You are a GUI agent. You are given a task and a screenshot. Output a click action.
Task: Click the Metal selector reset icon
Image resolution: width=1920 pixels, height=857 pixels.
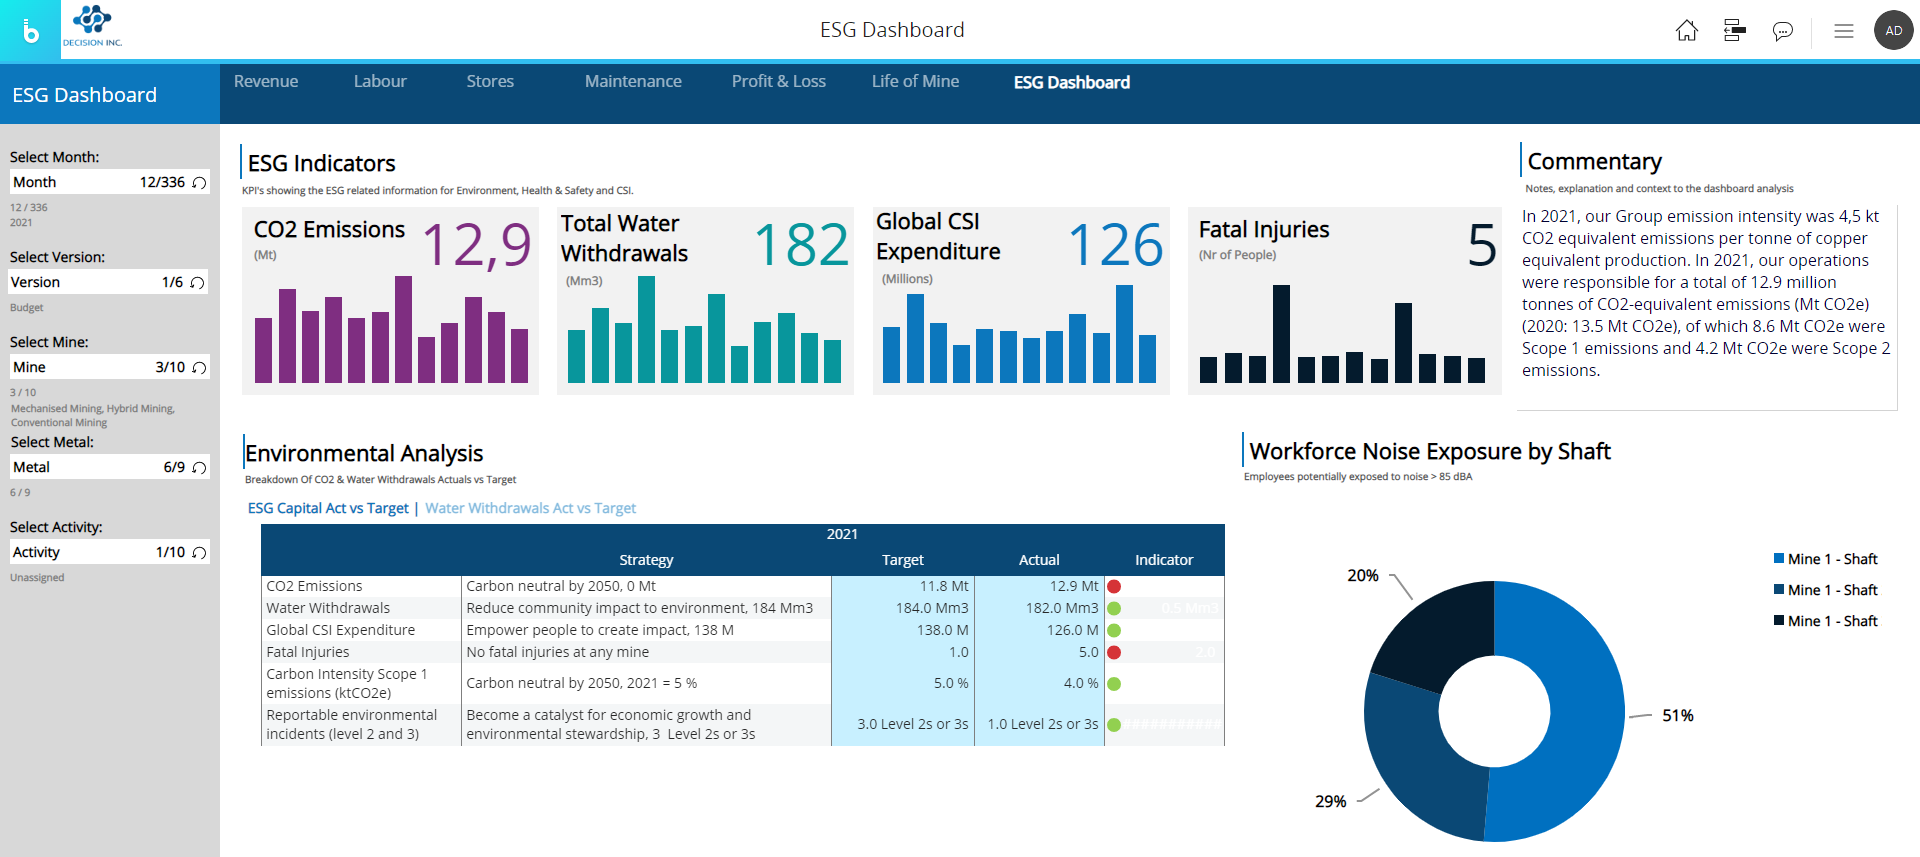pyautogui.click(x=199, y=468)
